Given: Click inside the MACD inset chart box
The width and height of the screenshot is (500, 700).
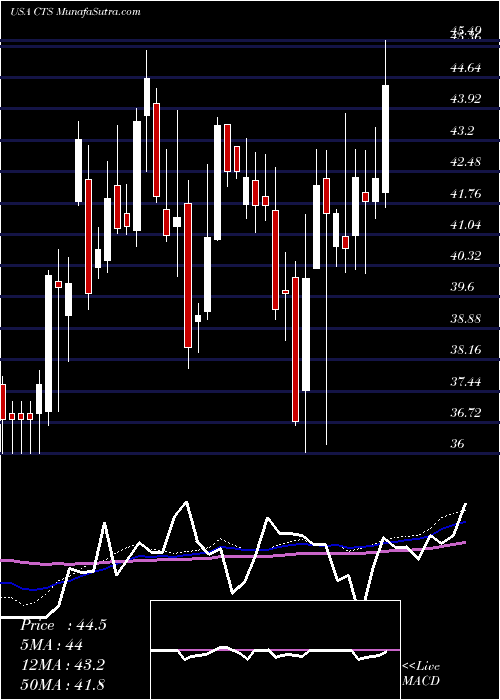Looking at the screenshot, I should click(x=275, y=650).
